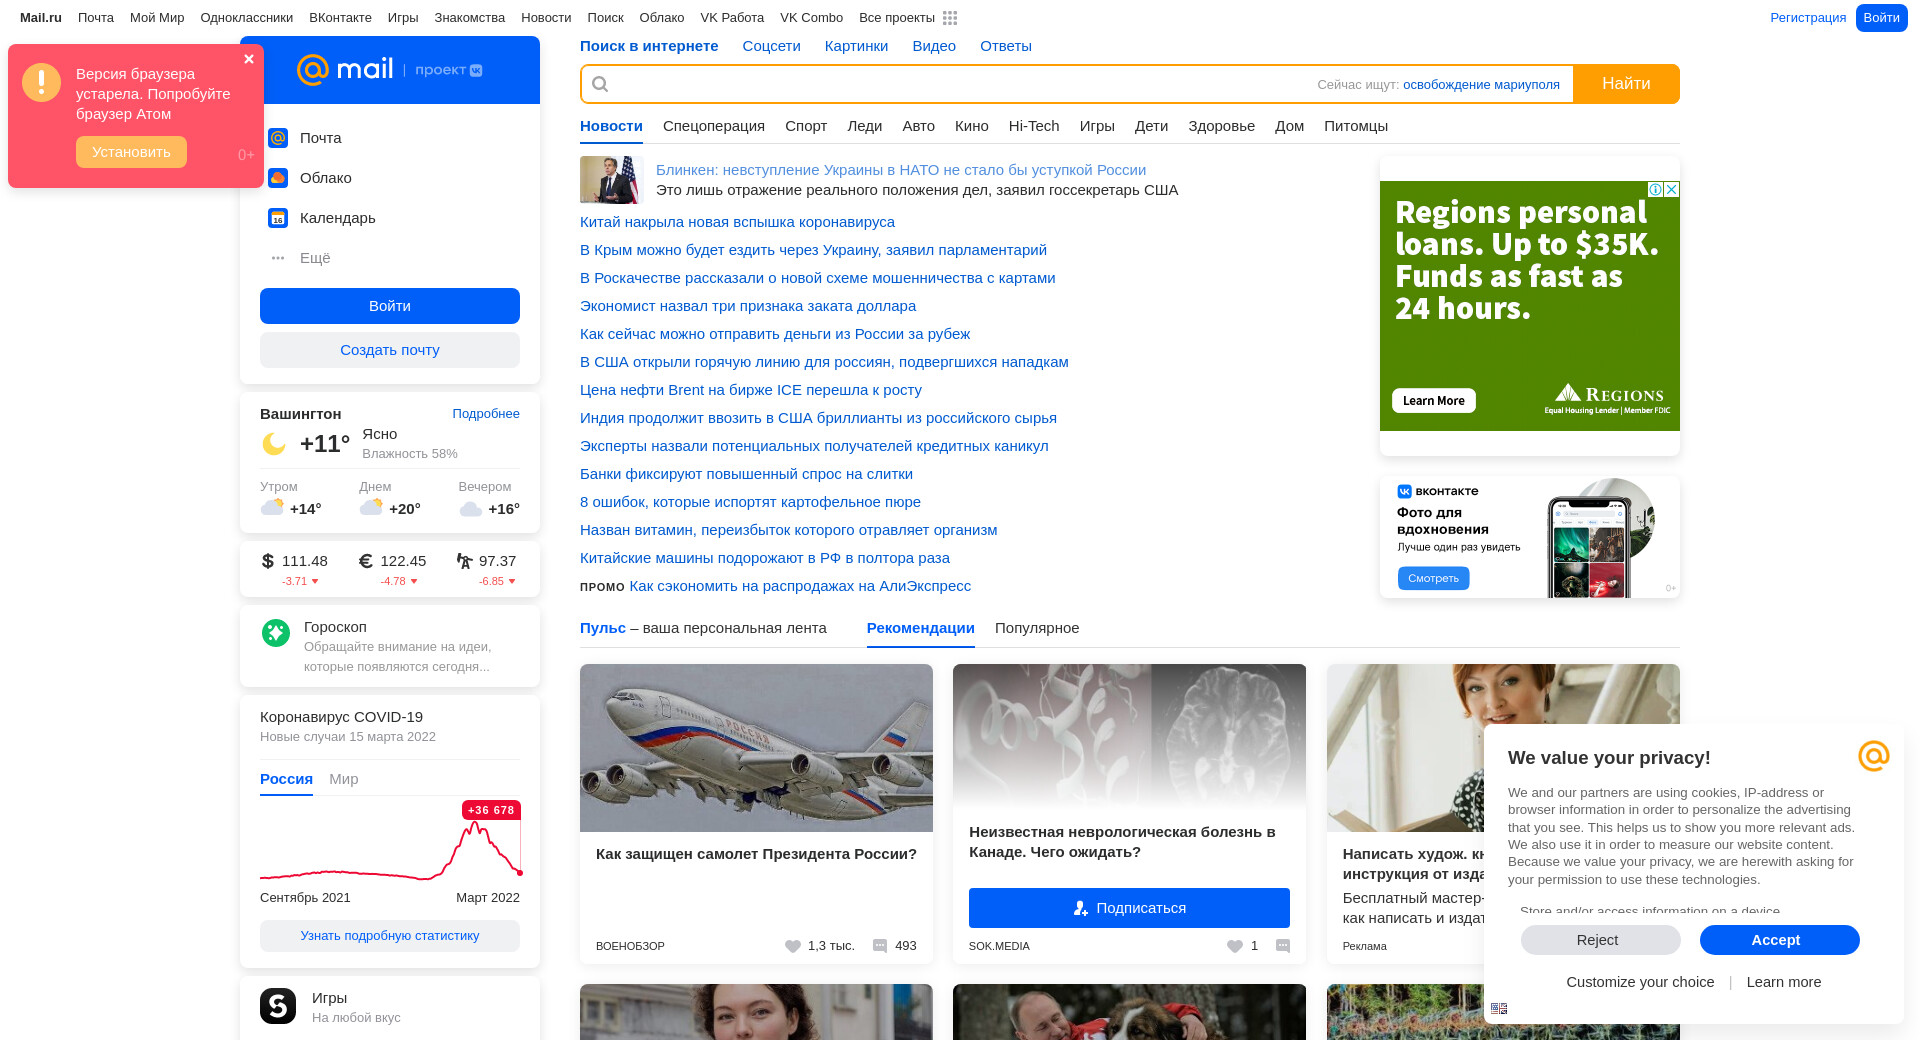Close the Regions ad banner

(1671, 190)
